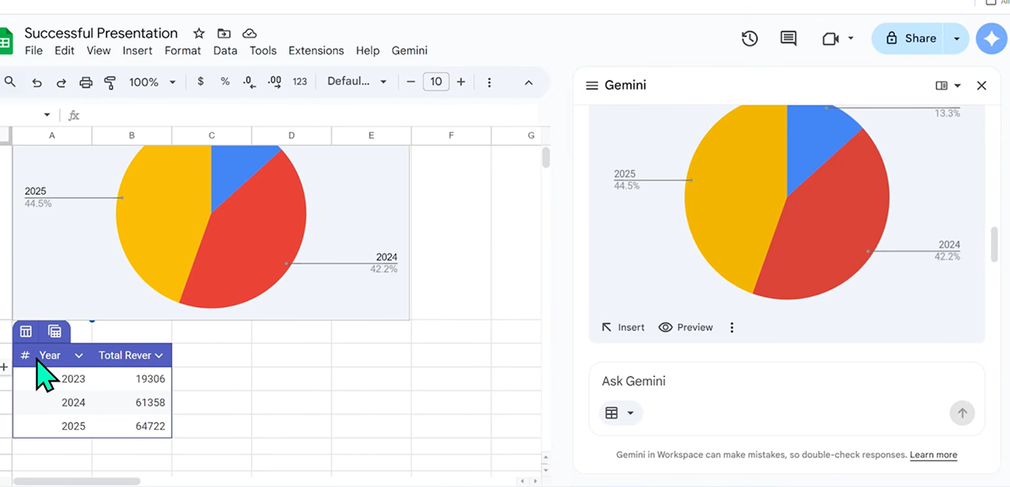
Task: Click the calculator table icon above table
Action: coord(55,332)
